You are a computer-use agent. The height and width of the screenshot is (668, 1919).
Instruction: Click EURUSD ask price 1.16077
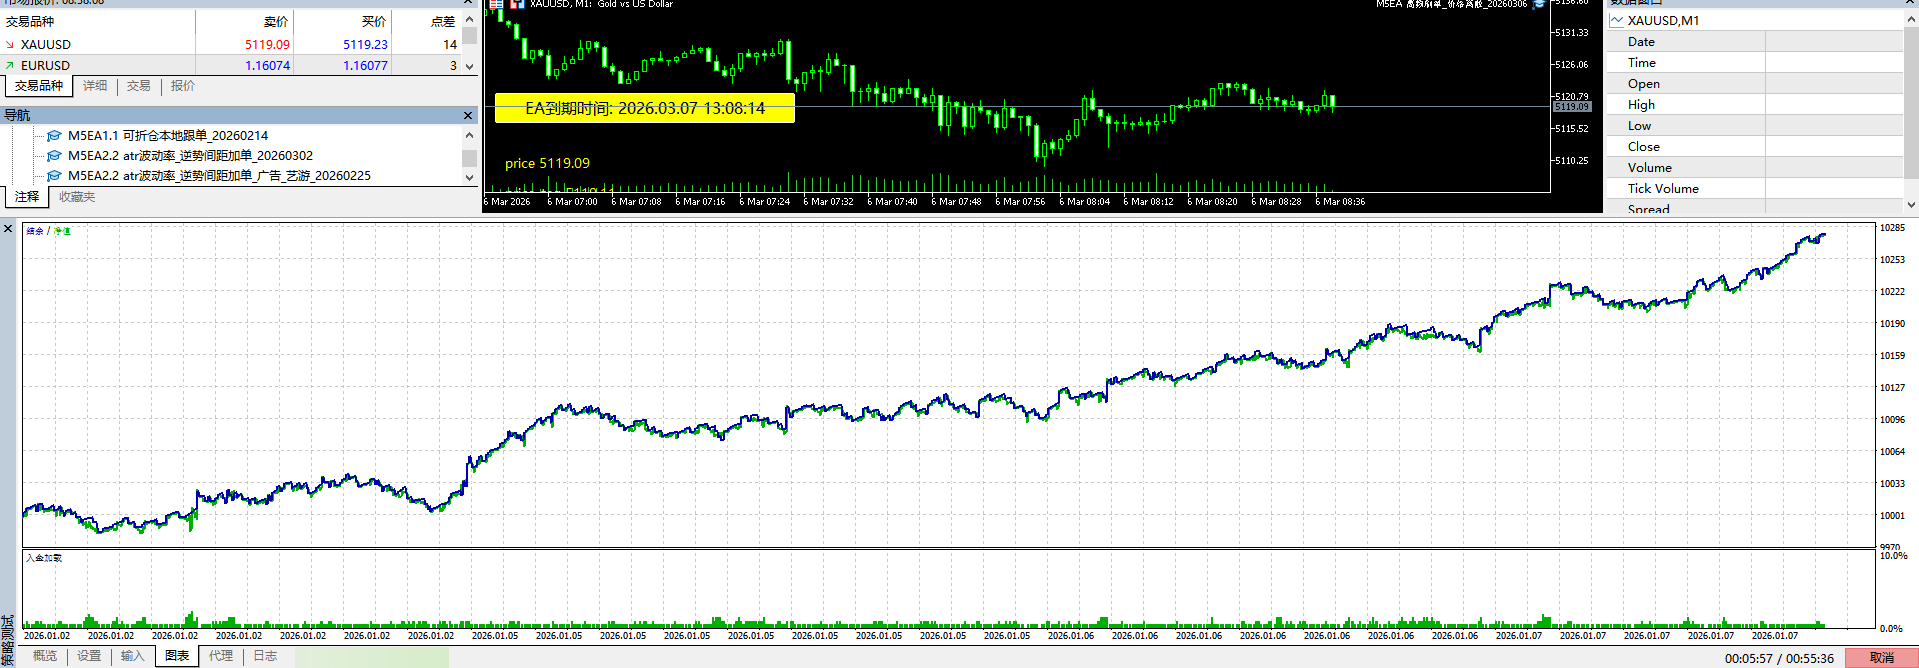coord(365,66)
